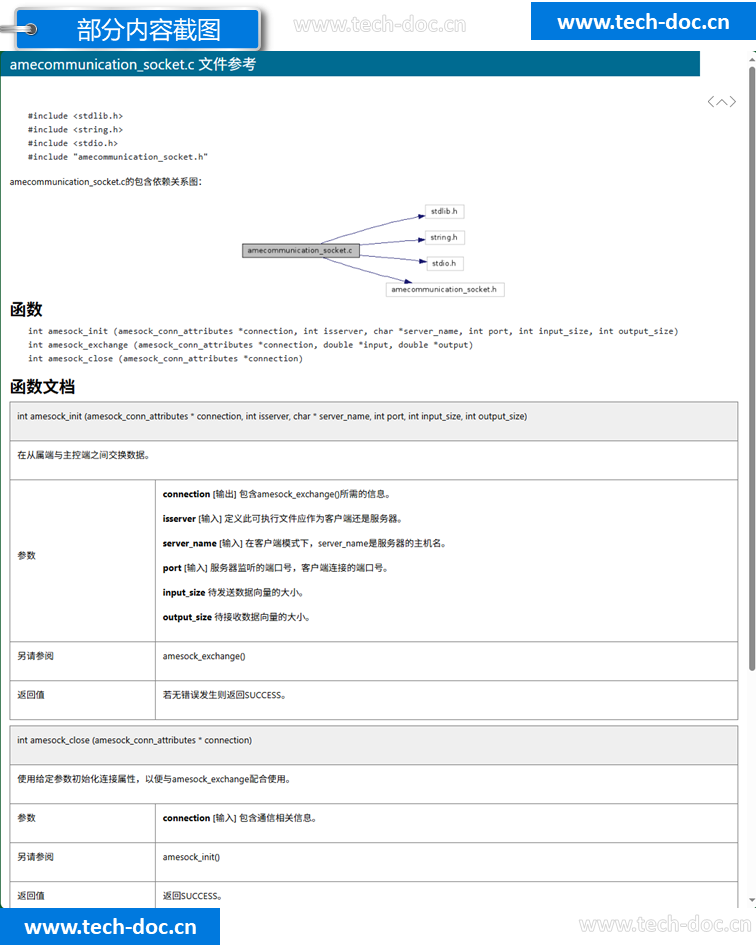This screenshot has height=945, width=756.
Task: Click the '函数' section heading
Action: pos(26,310)
